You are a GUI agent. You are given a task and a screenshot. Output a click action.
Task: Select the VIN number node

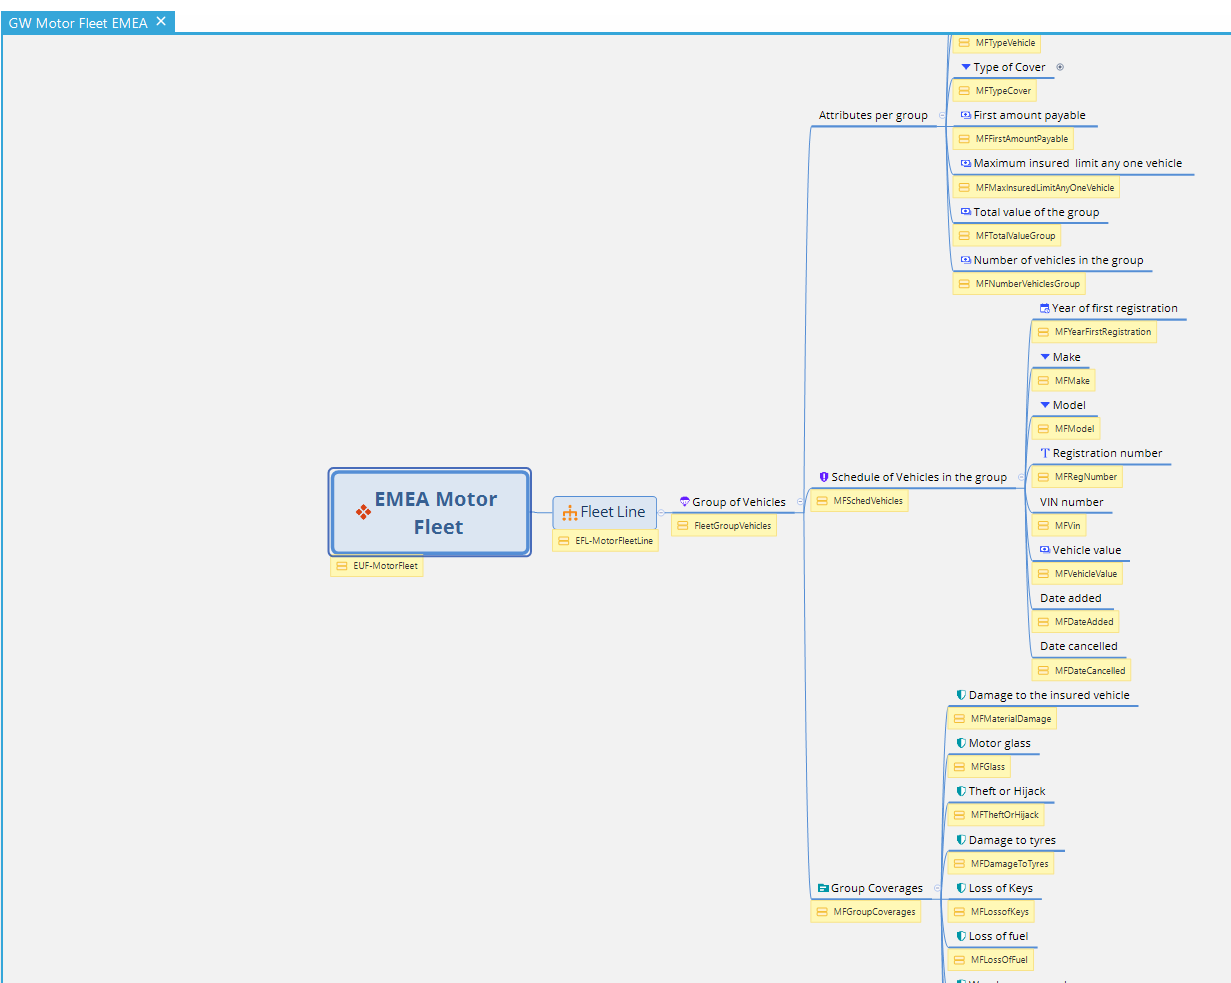[1071, 502]
